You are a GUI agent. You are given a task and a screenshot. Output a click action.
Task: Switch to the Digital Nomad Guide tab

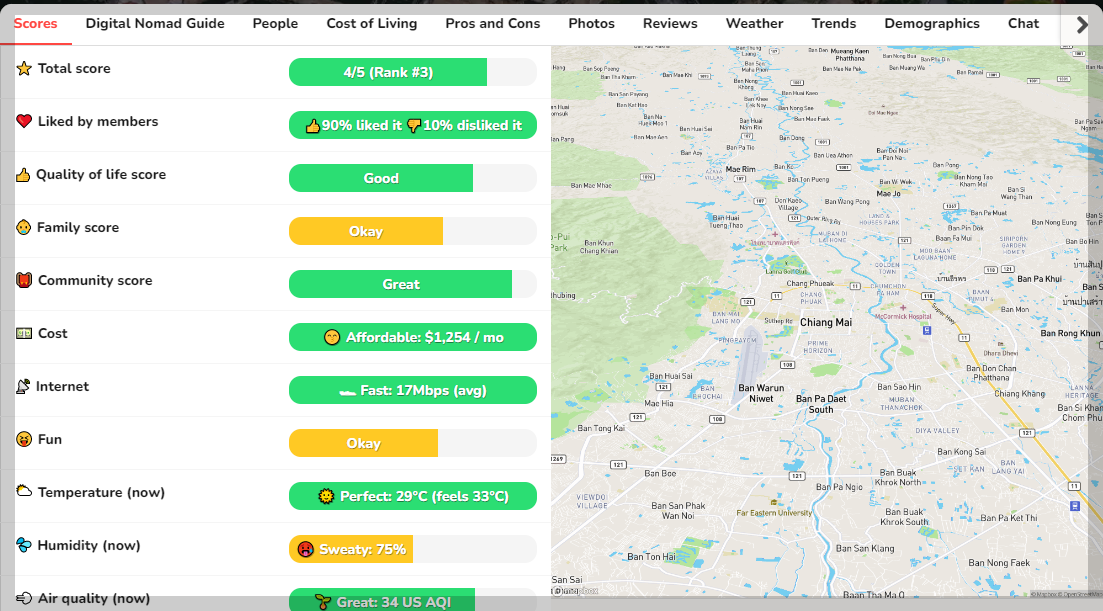[x=155, y=23]
